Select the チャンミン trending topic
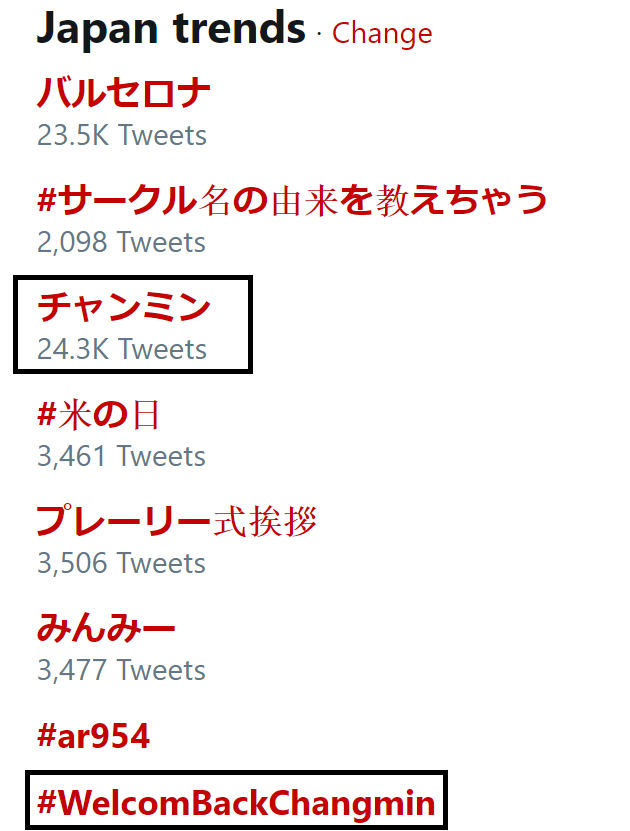Screen dimensions: 630x831 (x=124, y=307)
